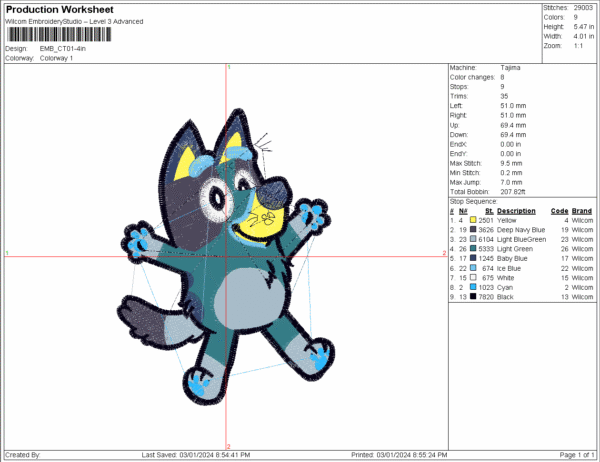Screen dimensions: 600x462
Task: Click the Min Stitch value 0.2 mm
Action: [511, 173]
